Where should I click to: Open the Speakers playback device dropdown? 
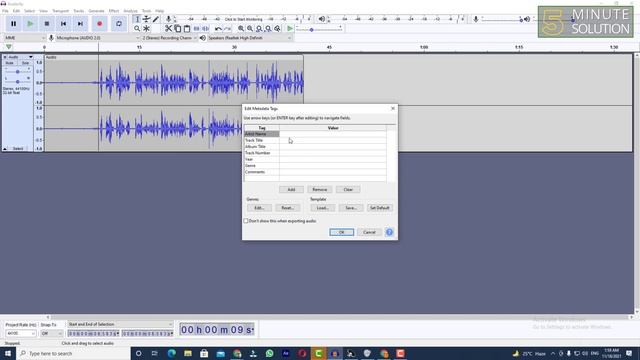click(x=250, y=38)
